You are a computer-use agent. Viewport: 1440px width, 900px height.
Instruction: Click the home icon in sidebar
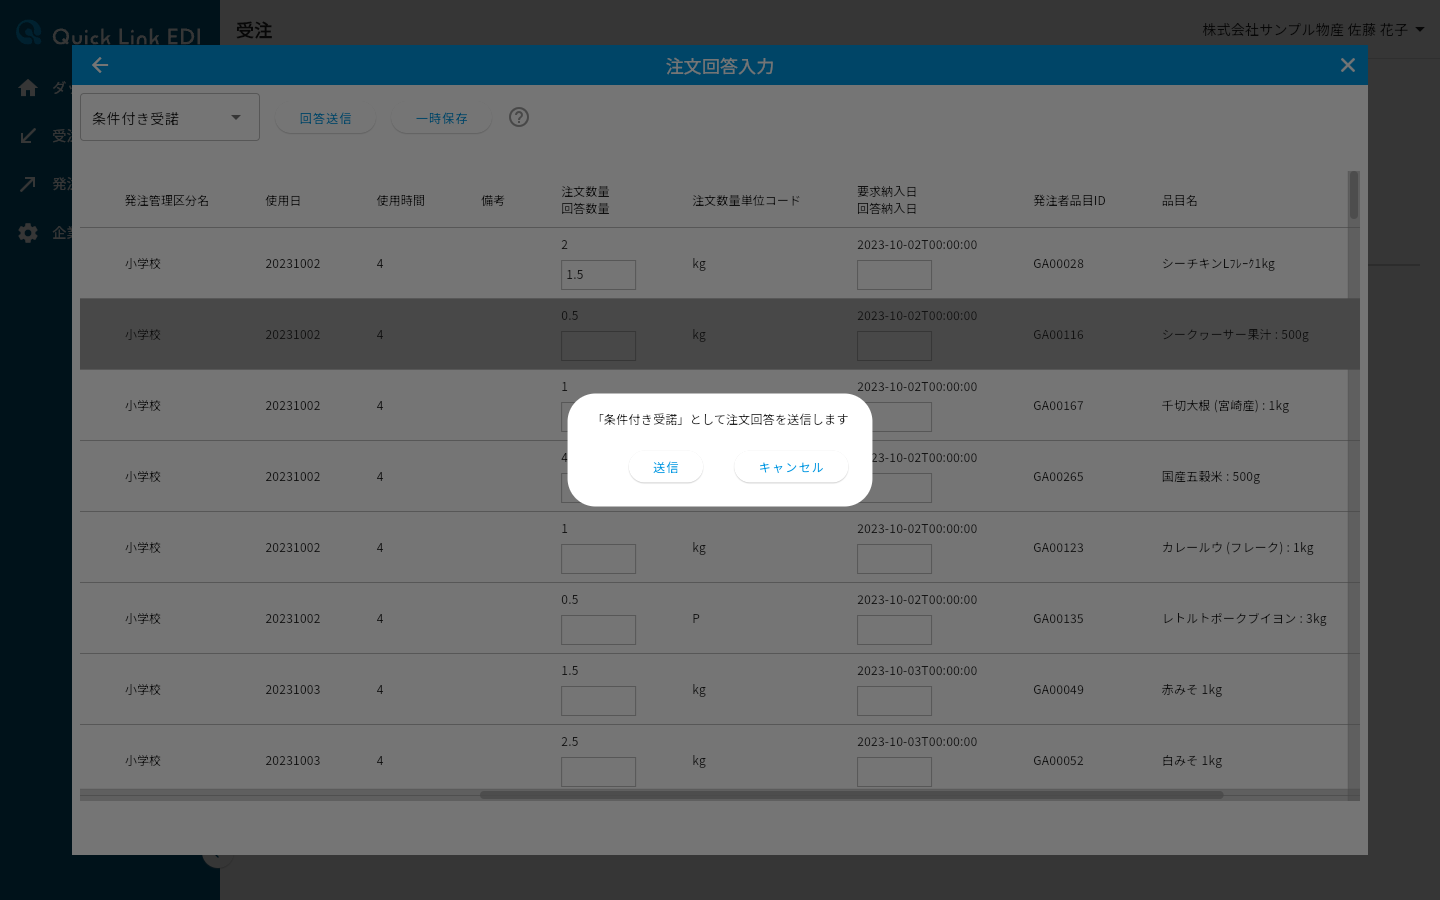tap(28, 87)
